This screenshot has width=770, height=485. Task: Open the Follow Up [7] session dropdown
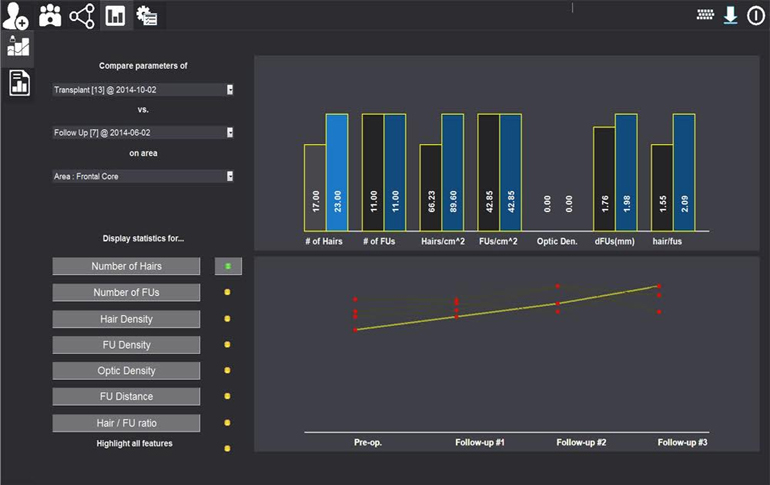230,132
